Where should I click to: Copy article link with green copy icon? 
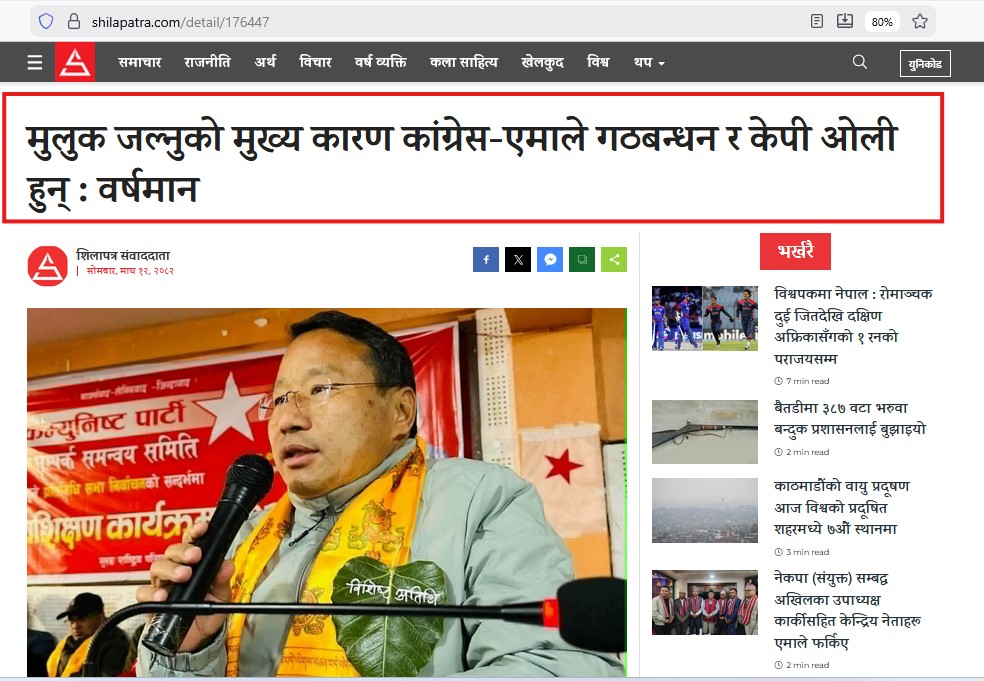point(582,260)
